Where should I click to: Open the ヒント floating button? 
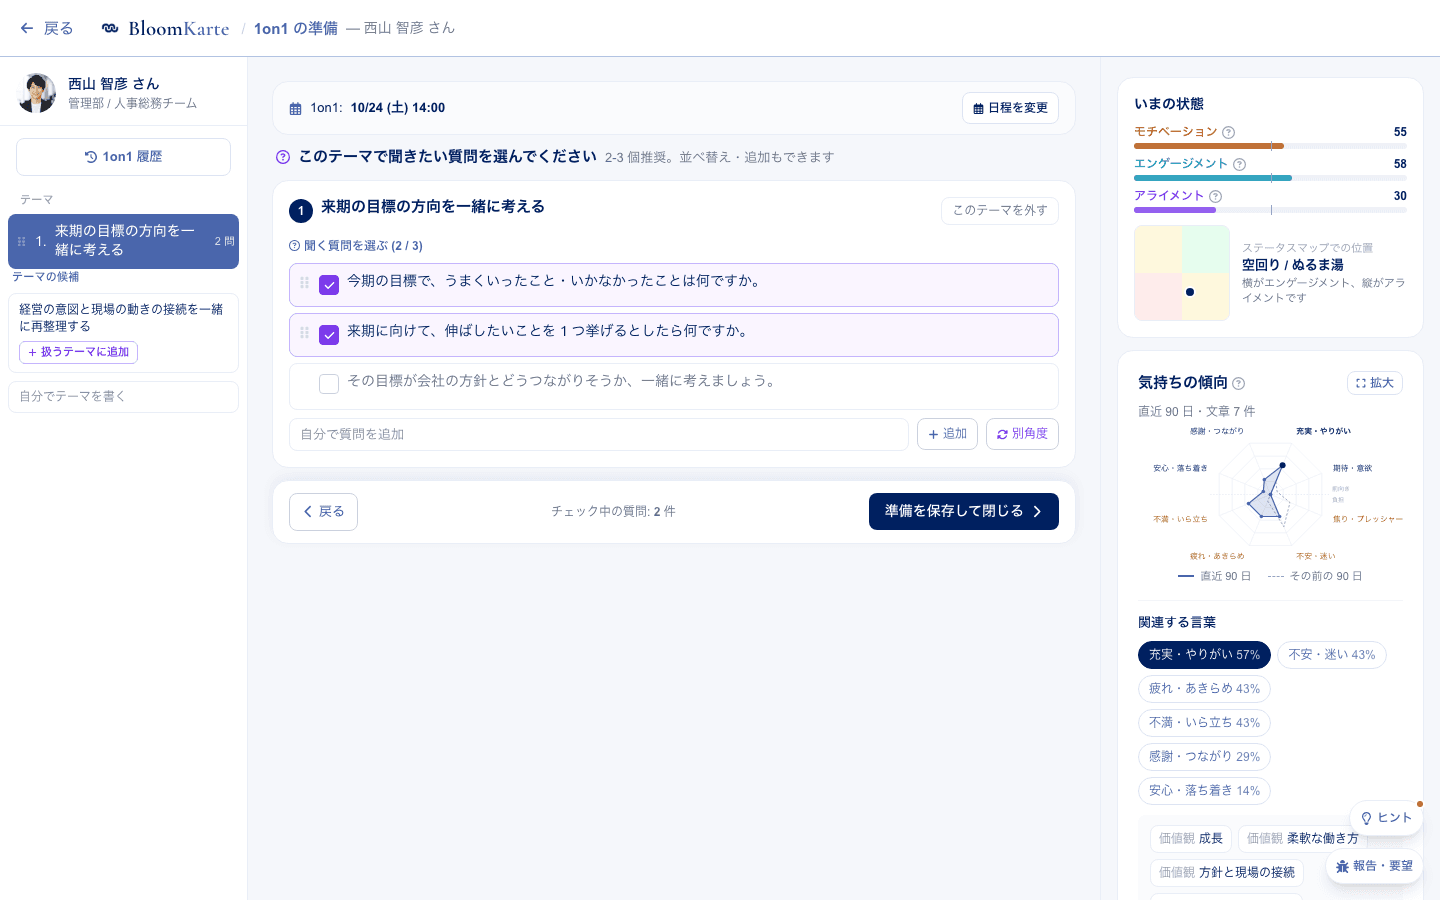(1386, 818)
